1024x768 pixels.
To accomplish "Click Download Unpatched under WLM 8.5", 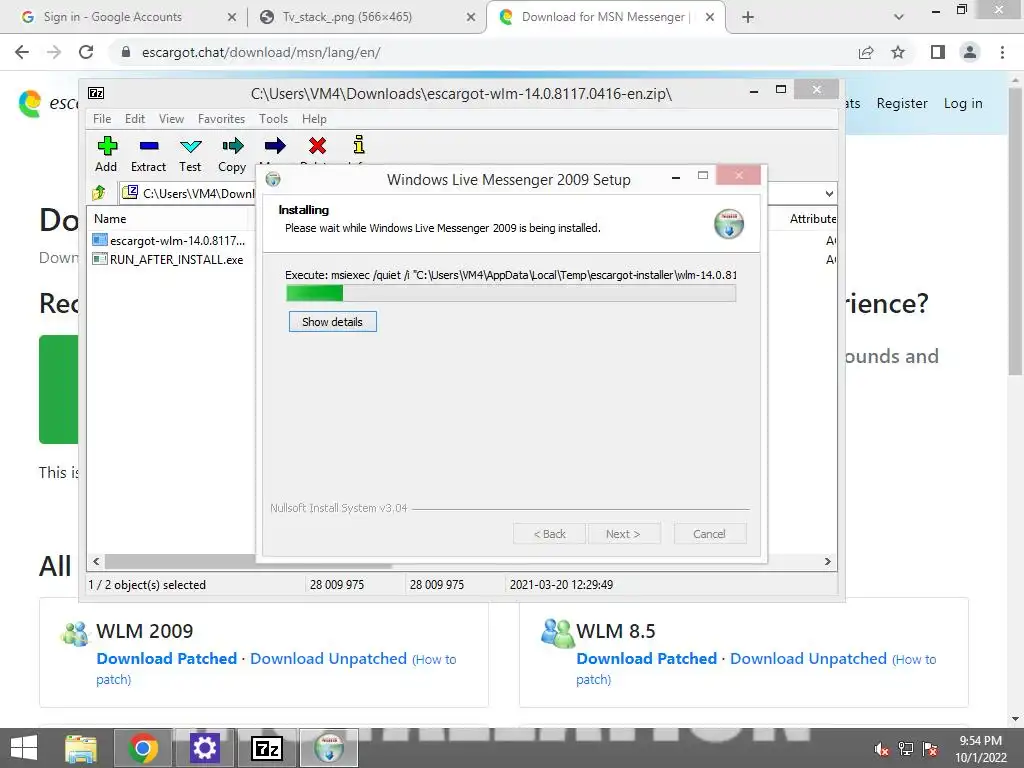I will click(808, 658).
